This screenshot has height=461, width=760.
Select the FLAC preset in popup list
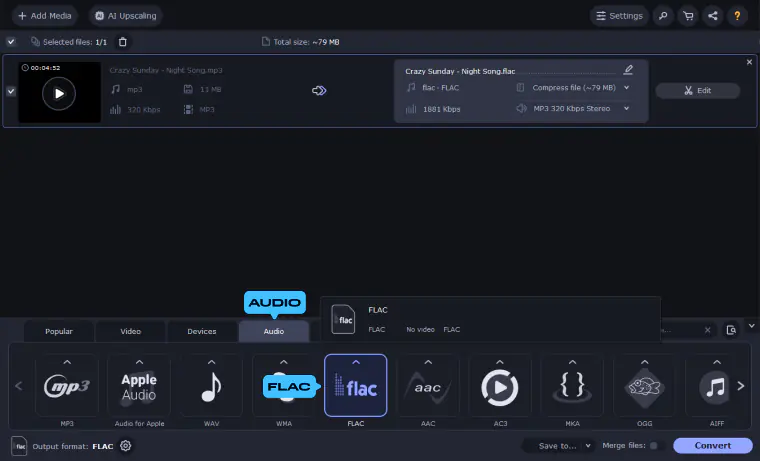click(x=490, y=319)
